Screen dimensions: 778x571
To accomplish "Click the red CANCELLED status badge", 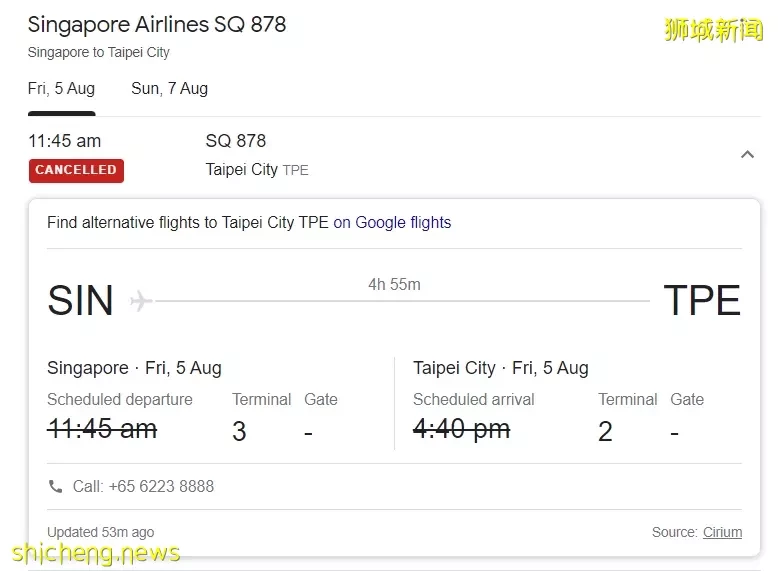I will (76, 170).
